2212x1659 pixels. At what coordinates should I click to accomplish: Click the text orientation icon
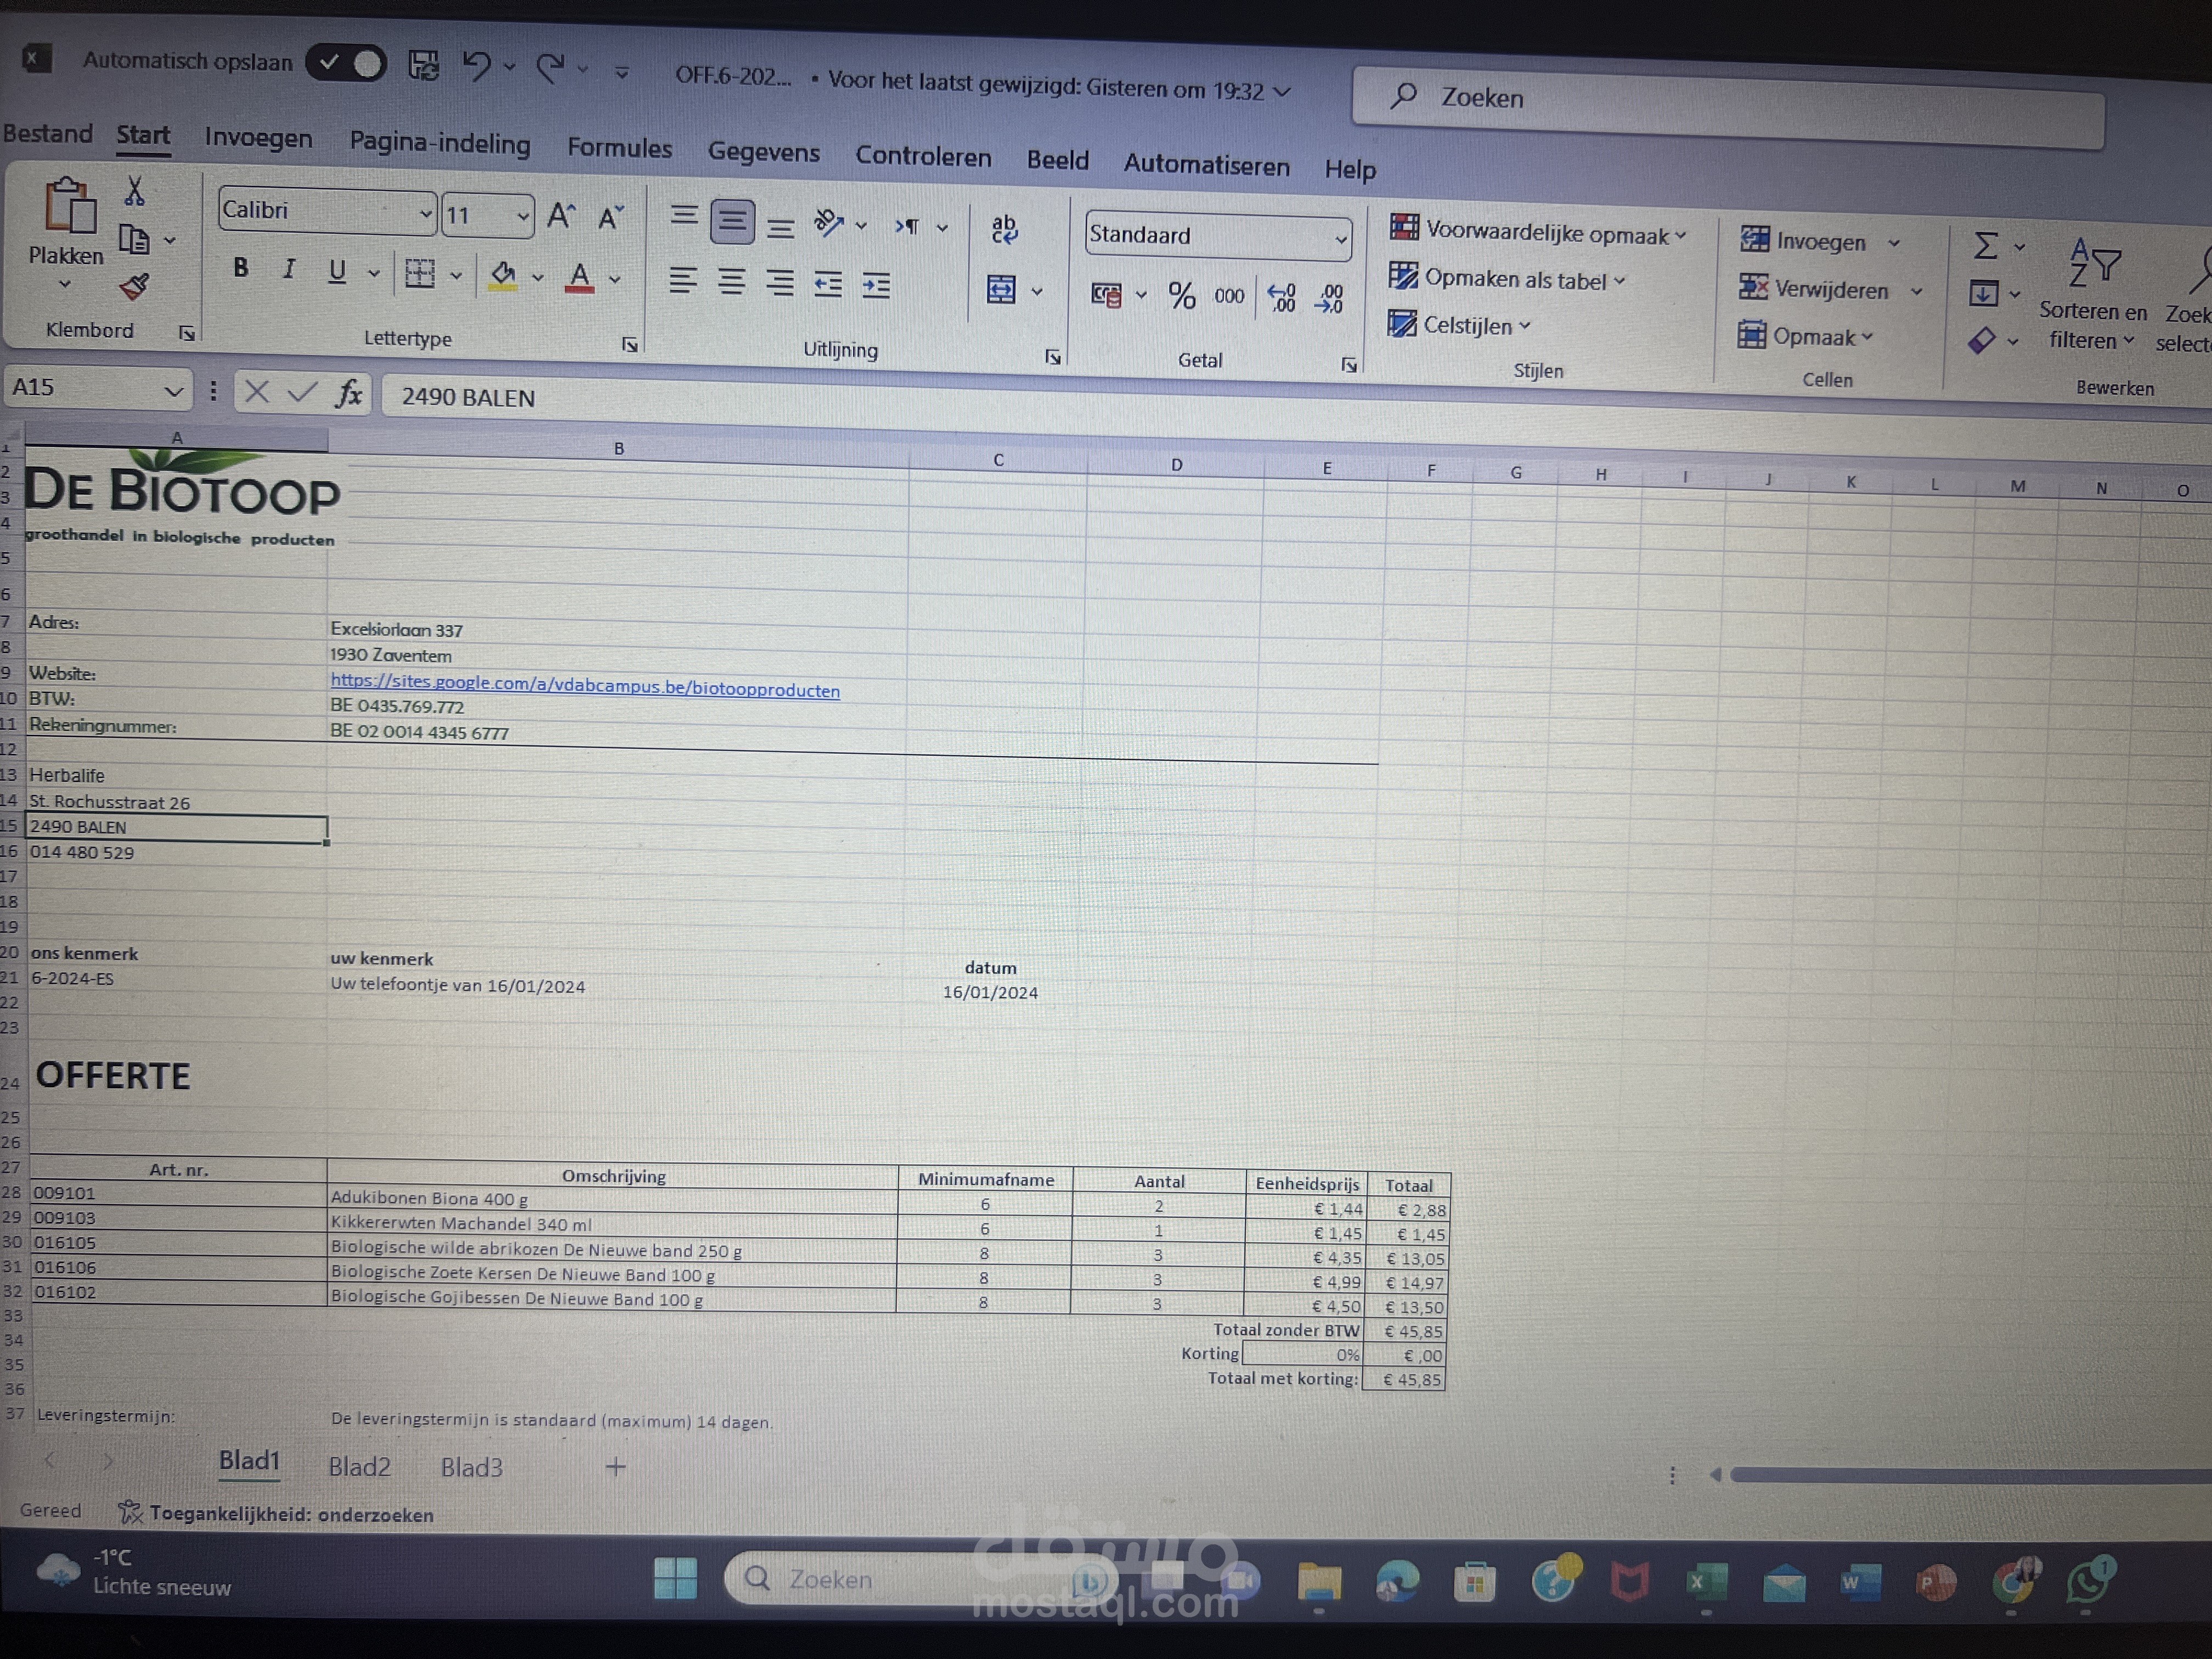click(x=829, y=222)
